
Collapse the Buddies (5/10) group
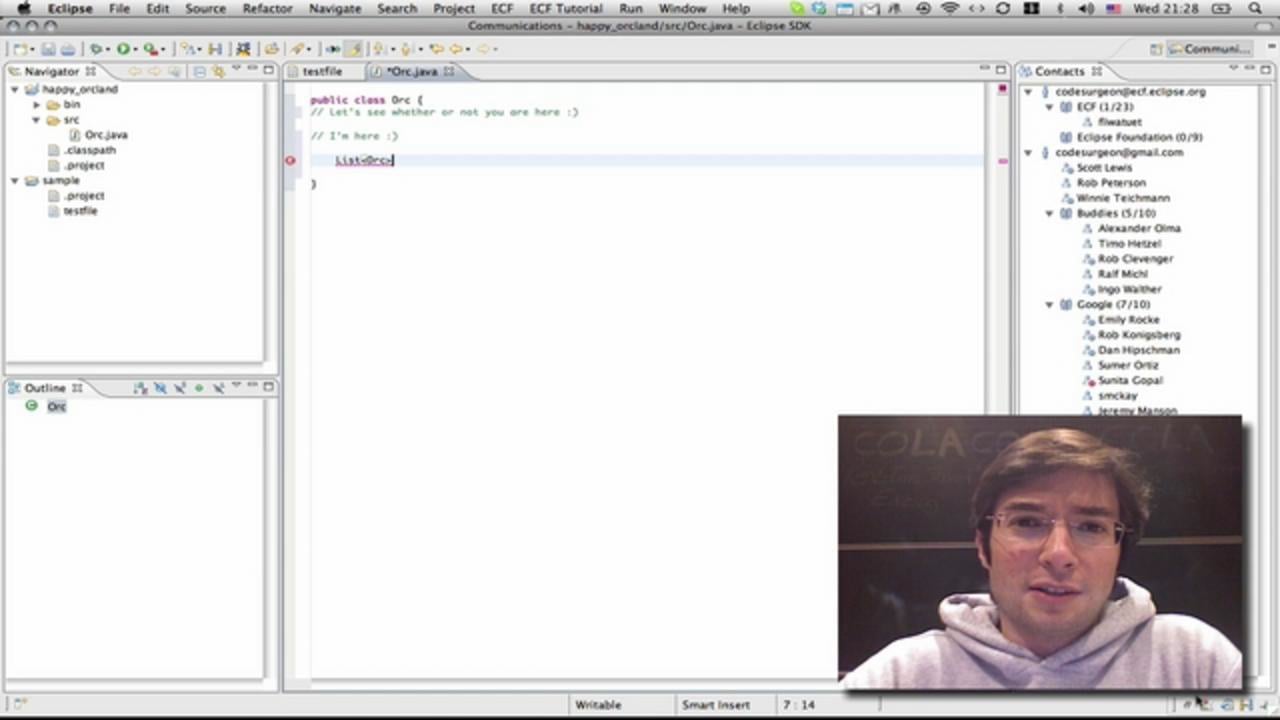[x=1048, y=213]
